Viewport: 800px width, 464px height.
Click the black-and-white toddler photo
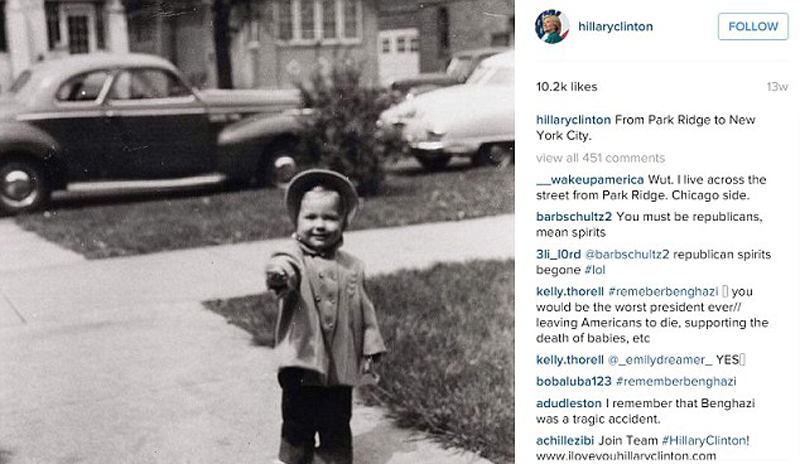[257, 232]
